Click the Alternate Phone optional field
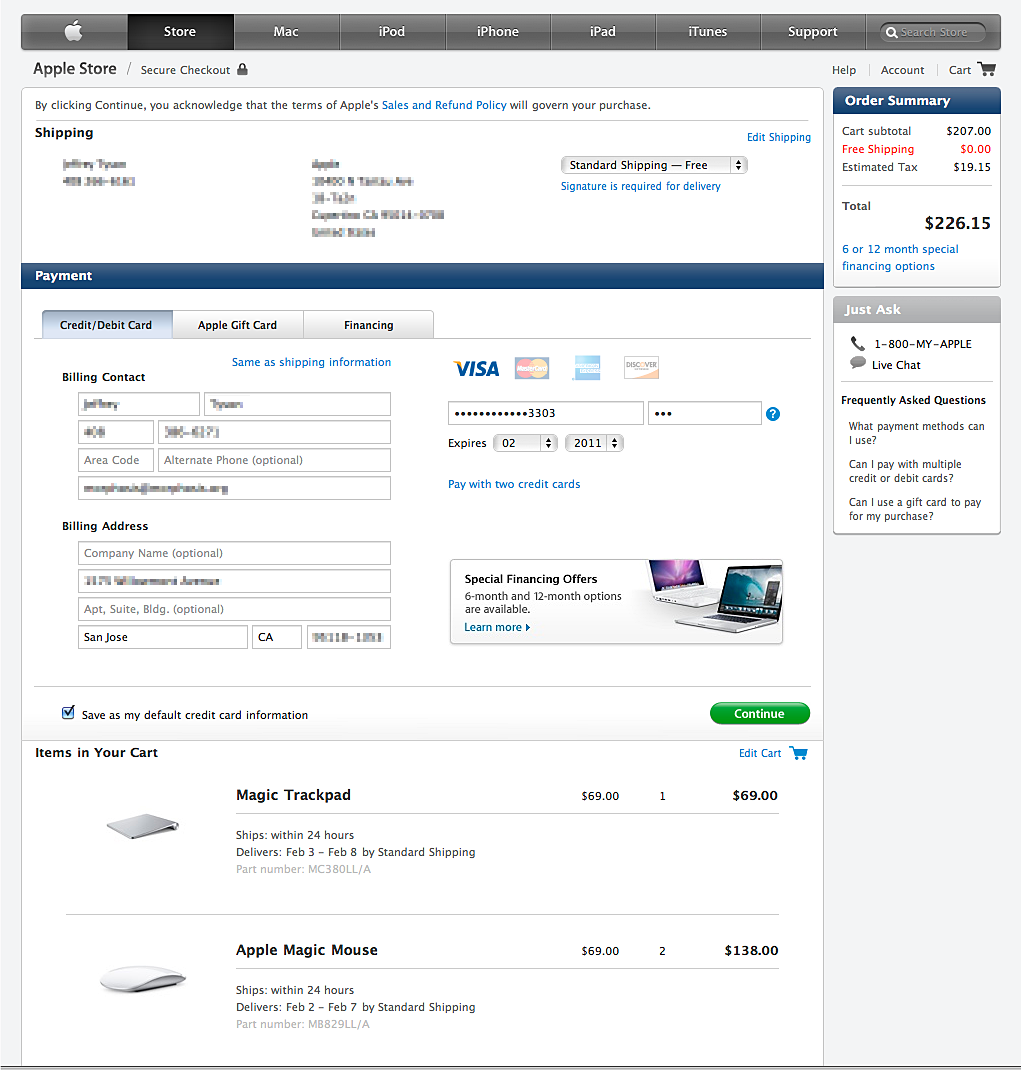Viewport: 1021px width, 1070px height. click(274, 460)
